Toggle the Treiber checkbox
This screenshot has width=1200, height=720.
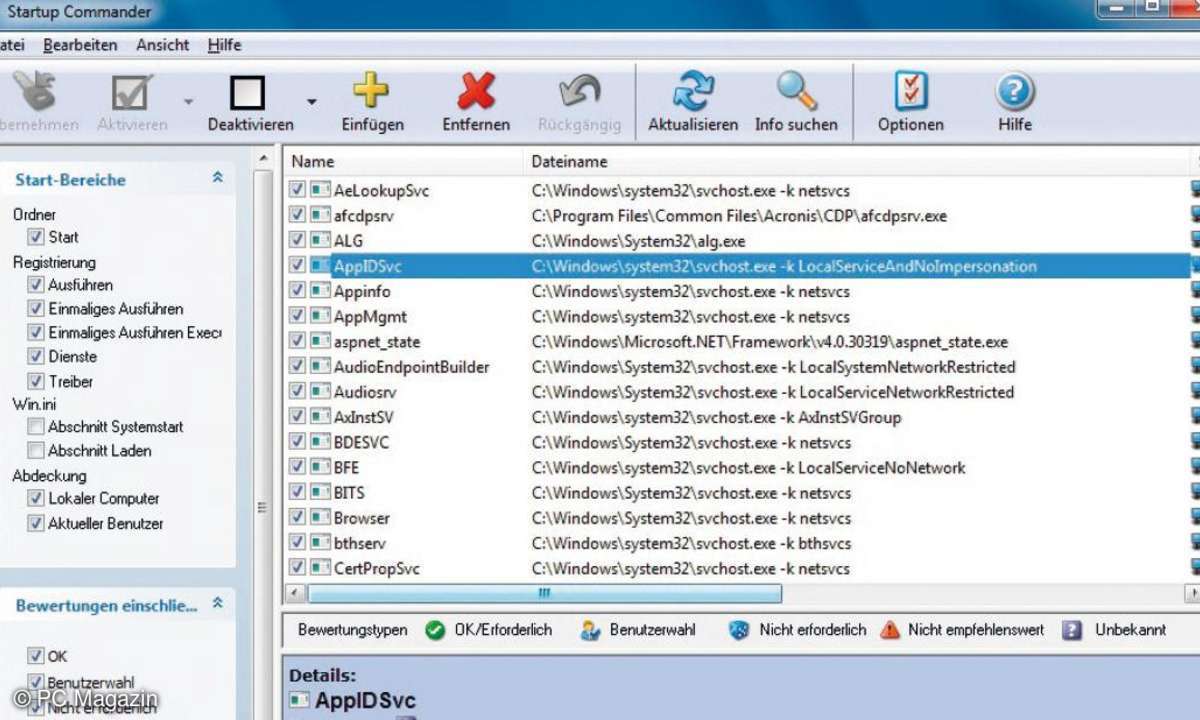point(37,381)
